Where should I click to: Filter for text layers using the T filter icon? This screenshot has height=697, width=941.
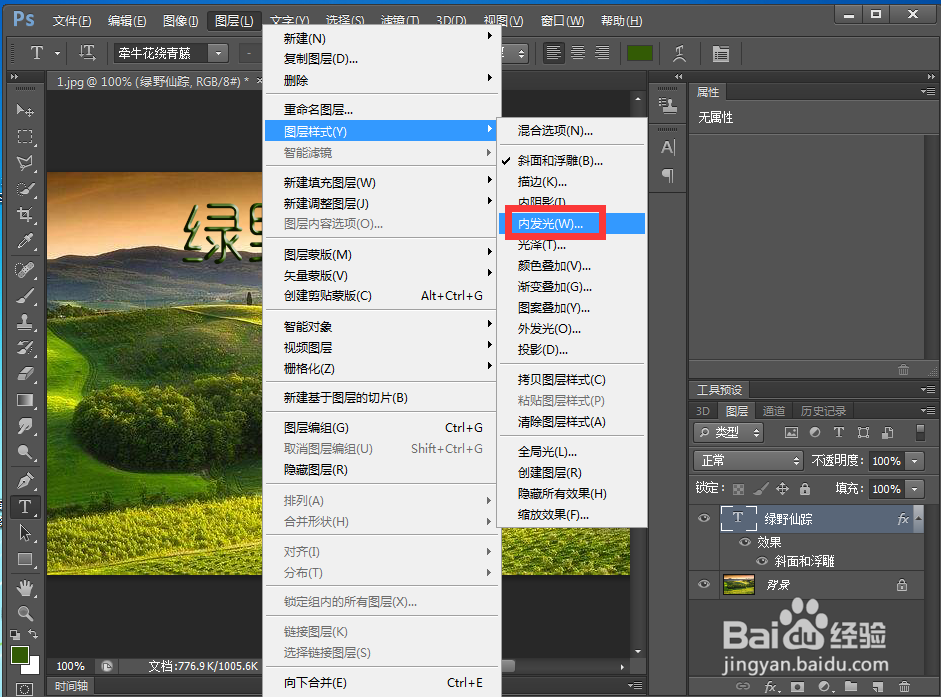tap(839, 431)
